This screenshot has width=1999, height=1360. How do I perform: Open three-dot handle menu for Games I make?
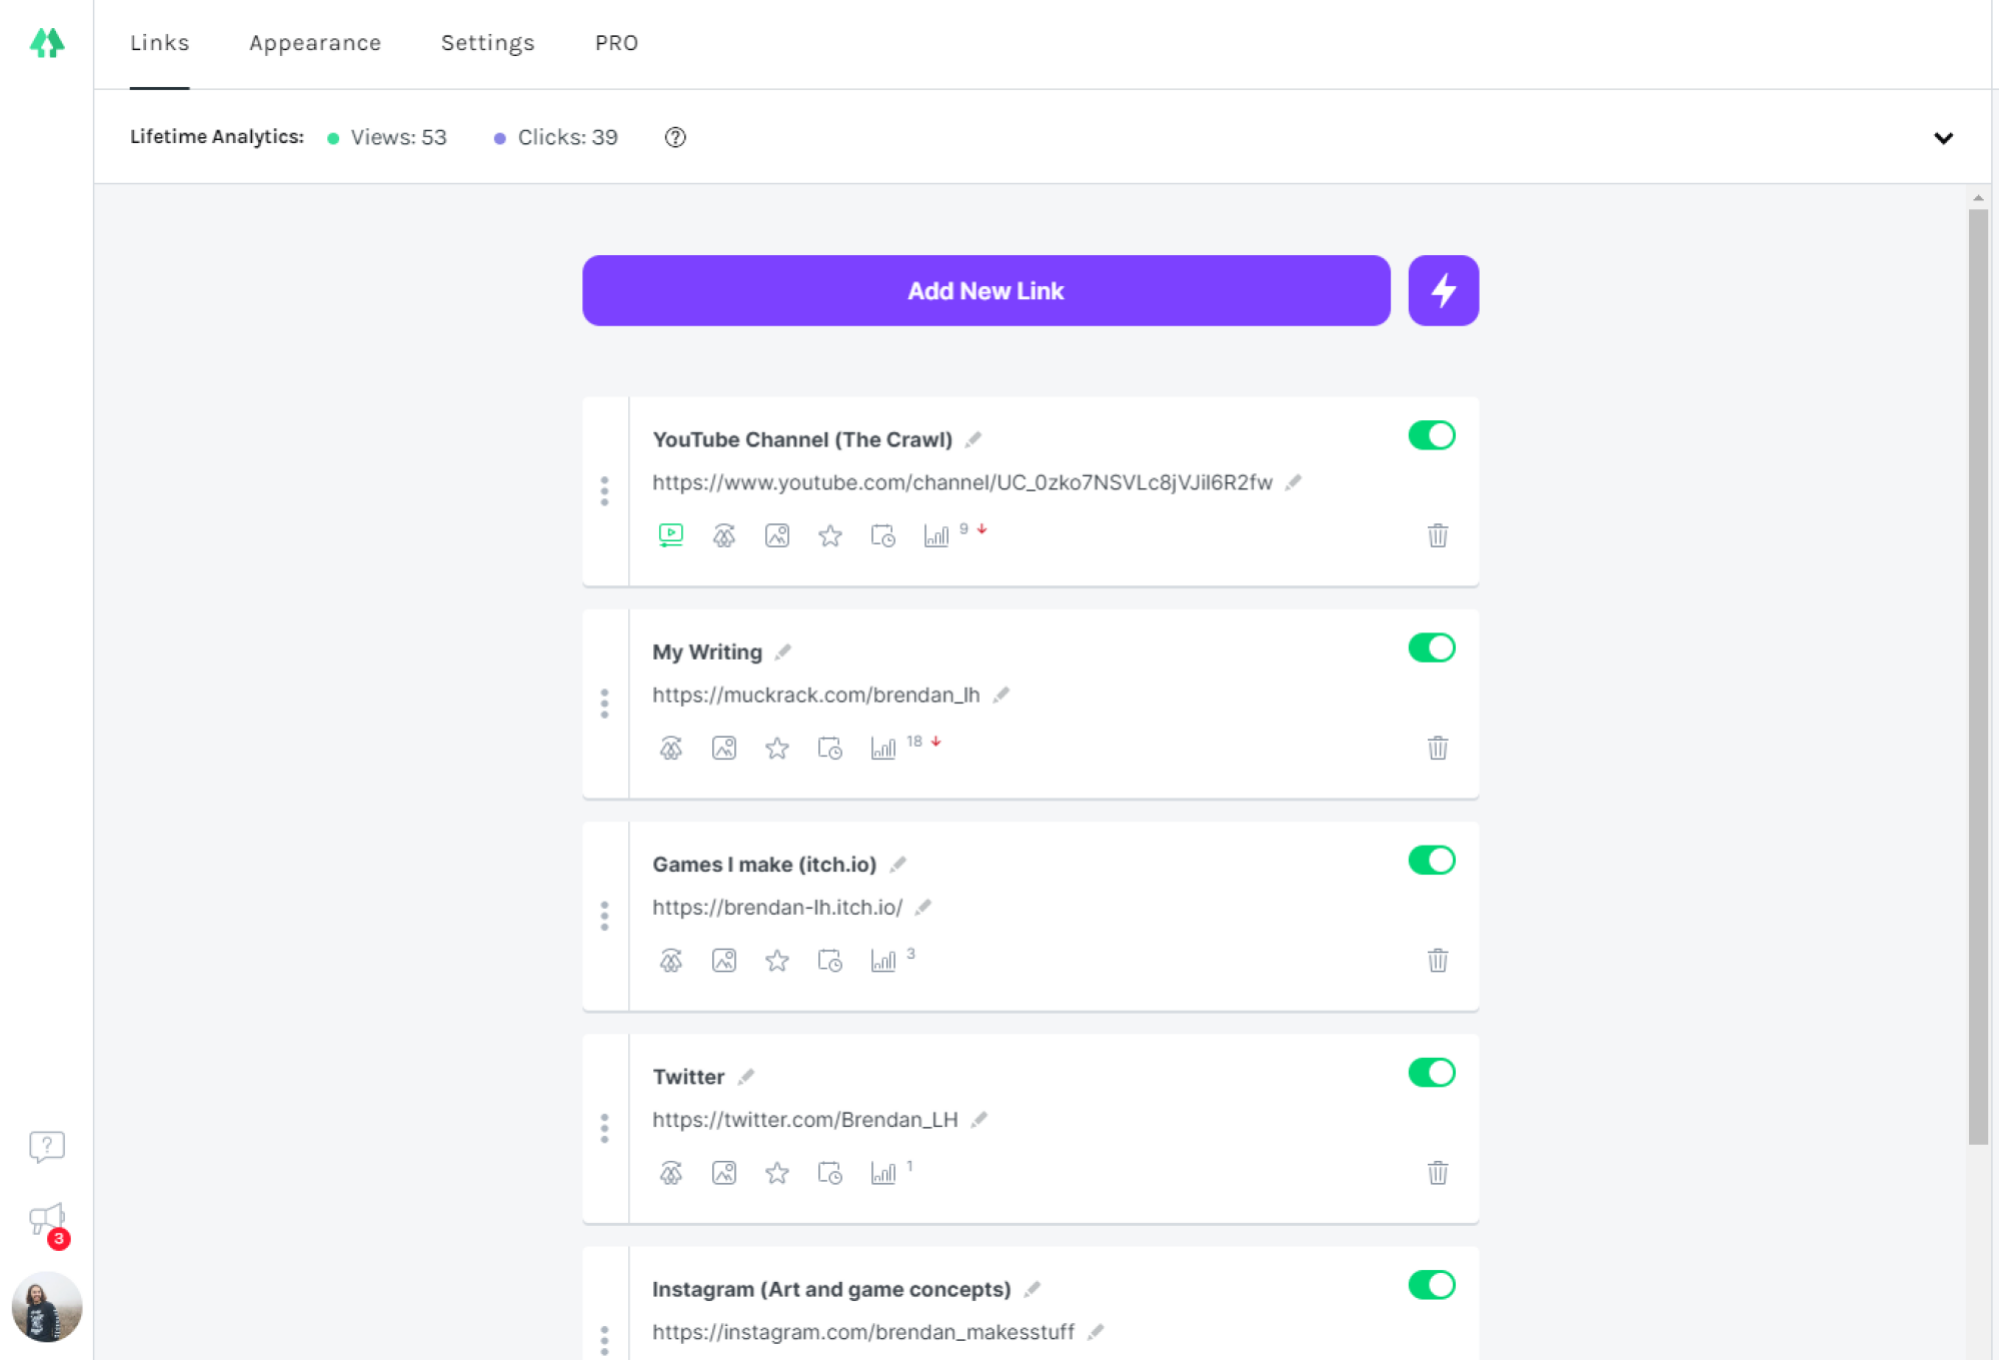pos(604,916)
